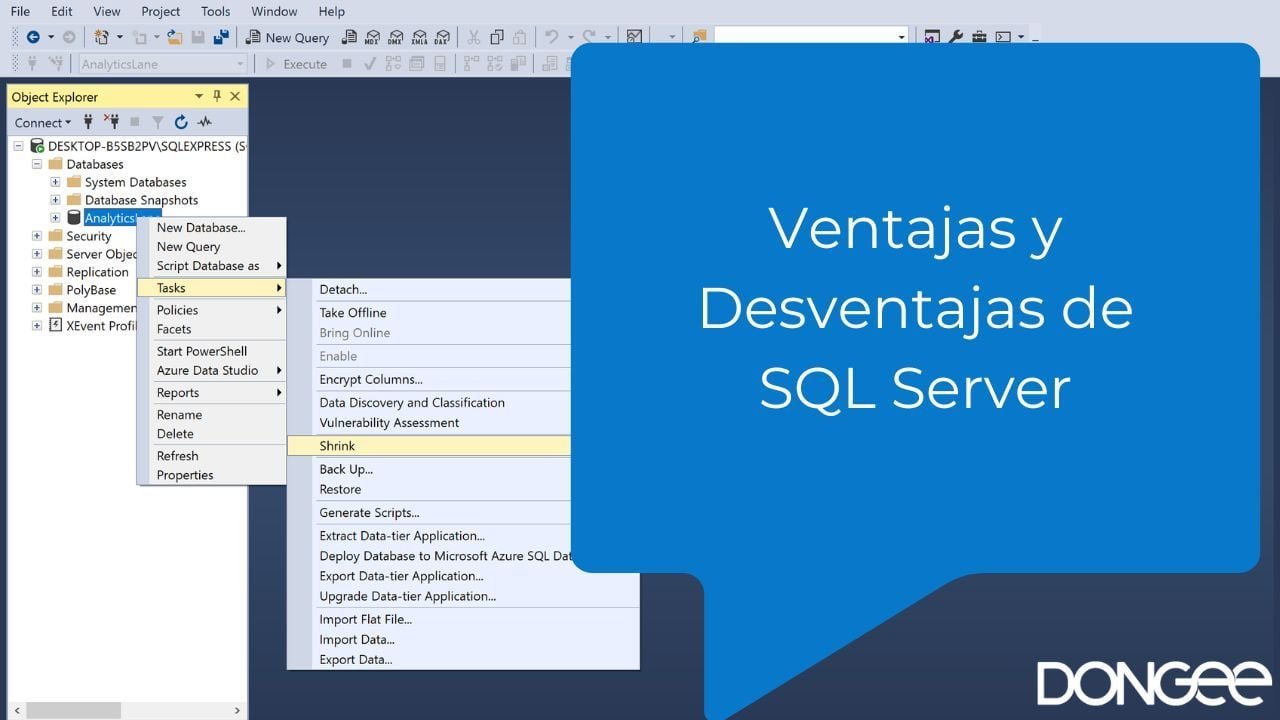Image resolution: width=1280 pixels, height=720 pixels.
Task: Click the DAX query icon
Action: (441, 37)
